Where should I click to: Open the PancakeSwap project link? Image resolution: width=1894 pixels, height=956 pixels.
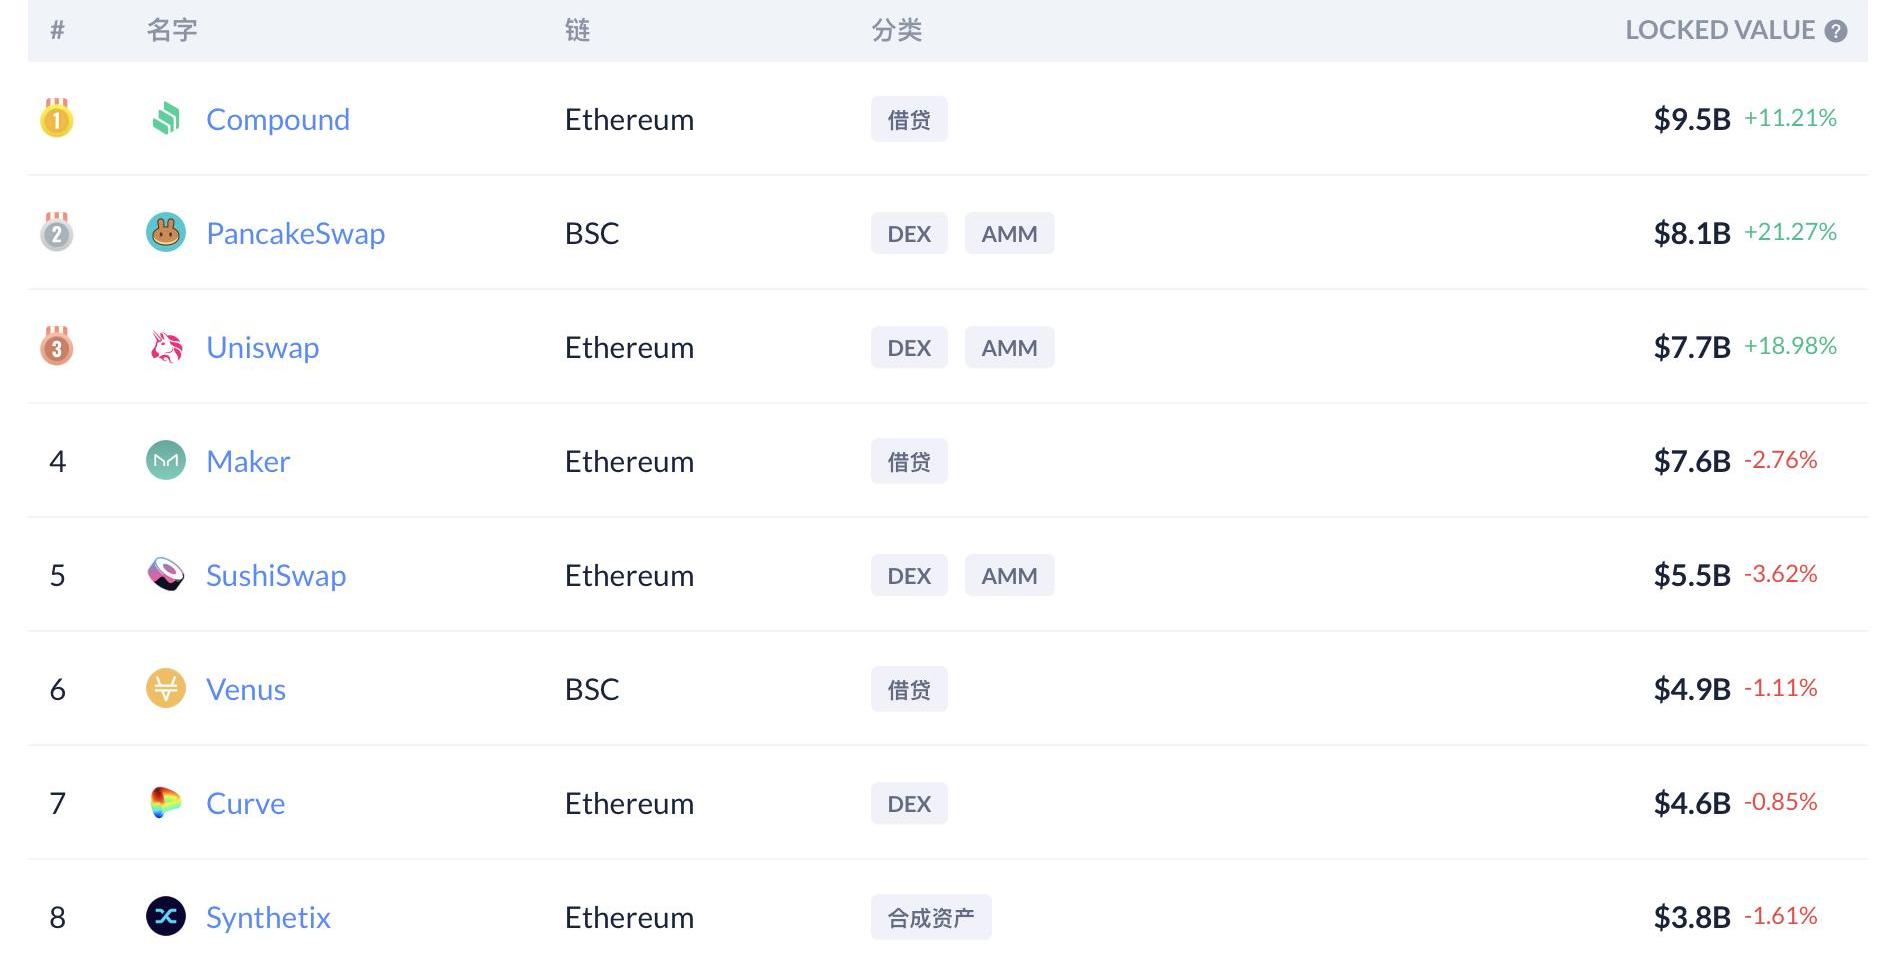[295, 234]
